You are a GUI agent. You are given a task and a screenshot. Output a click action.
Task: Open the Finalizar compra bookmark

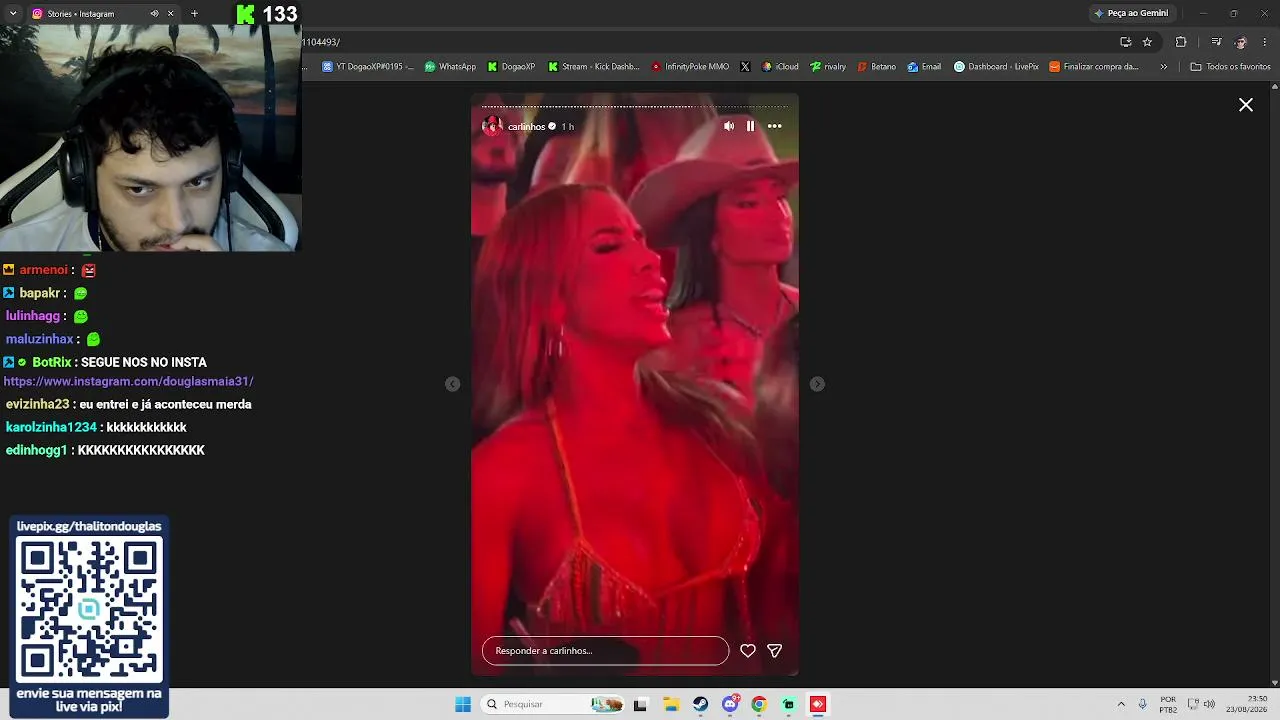tap(1094, 67)
